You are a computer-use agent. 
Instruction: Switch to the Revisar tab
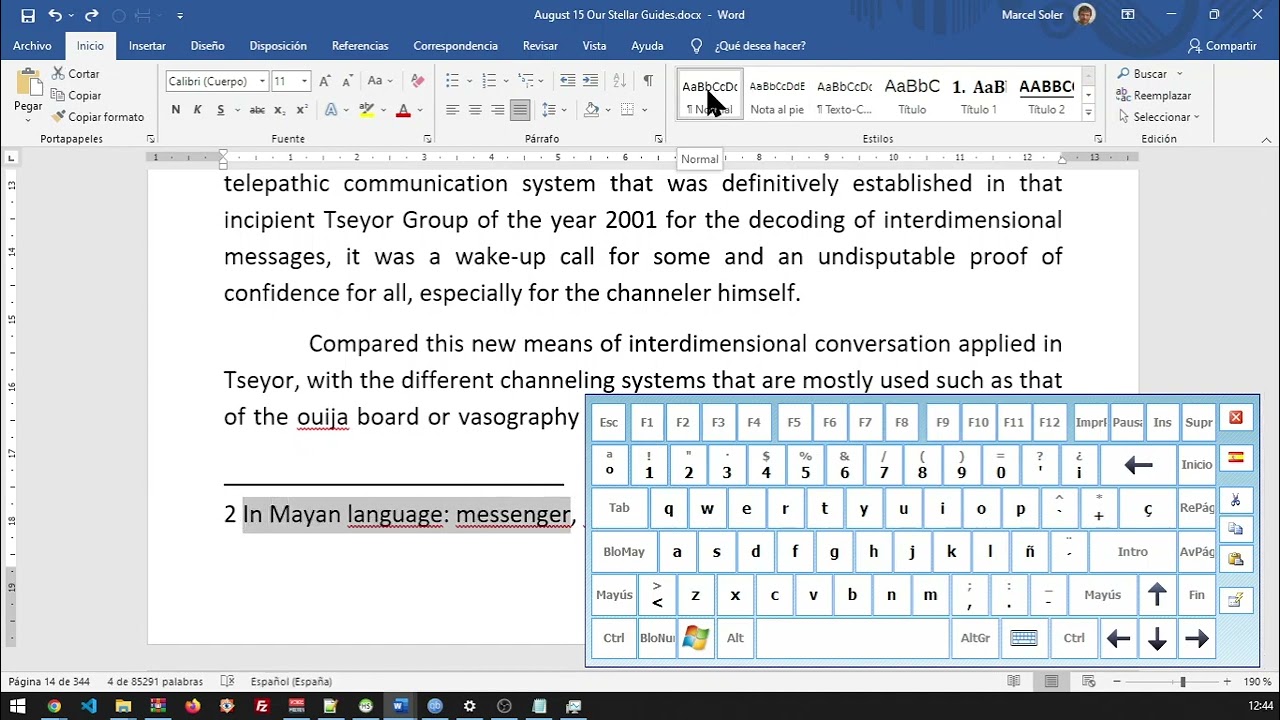click(x=540, y=46)
